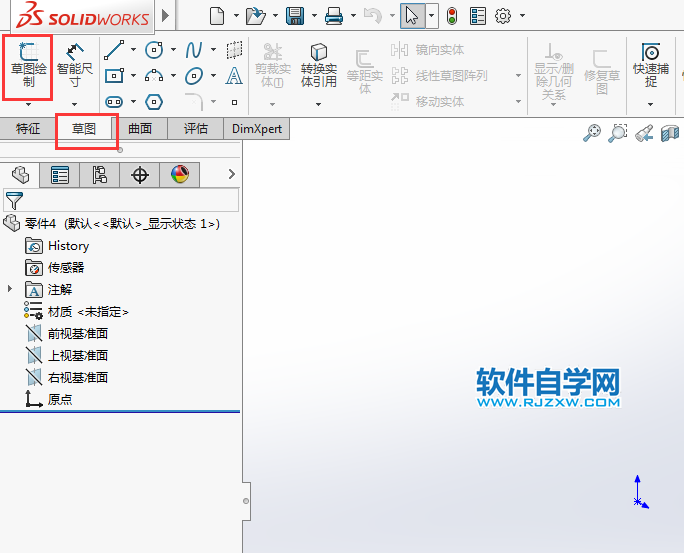Select the Ellipse sketch tool
Image resolution: width=684 pixels, height=553 pixels.
tap(194, 76)
